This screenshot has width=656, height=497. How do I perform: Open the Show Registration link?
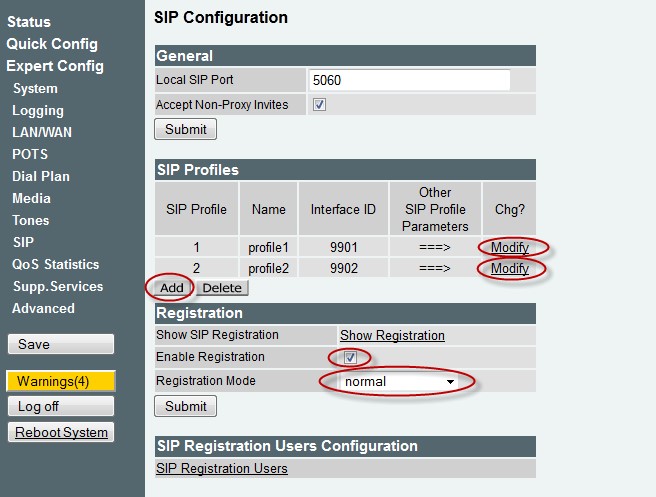tap(392, 335)
